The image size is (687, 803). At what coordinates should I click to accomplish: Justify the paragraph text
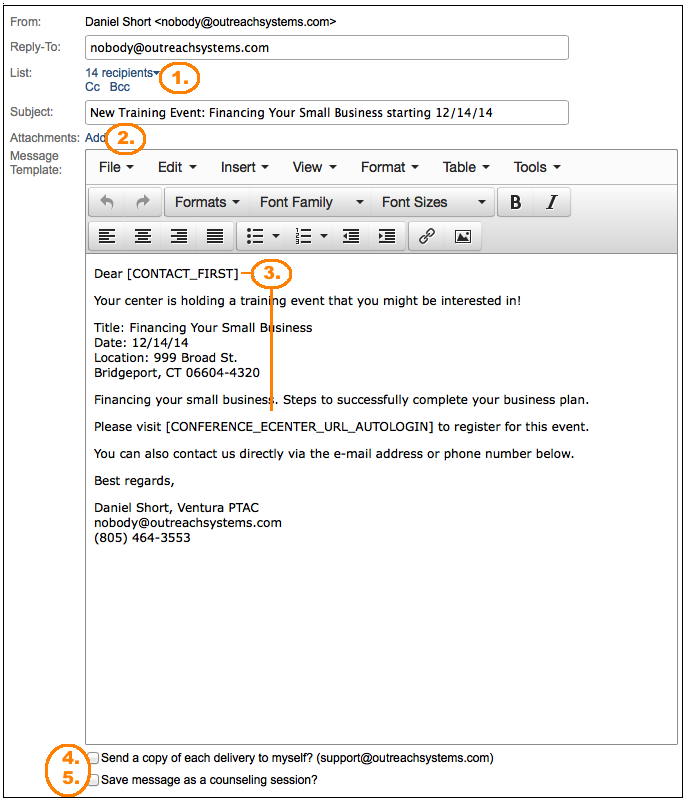[x=215, y=236]
